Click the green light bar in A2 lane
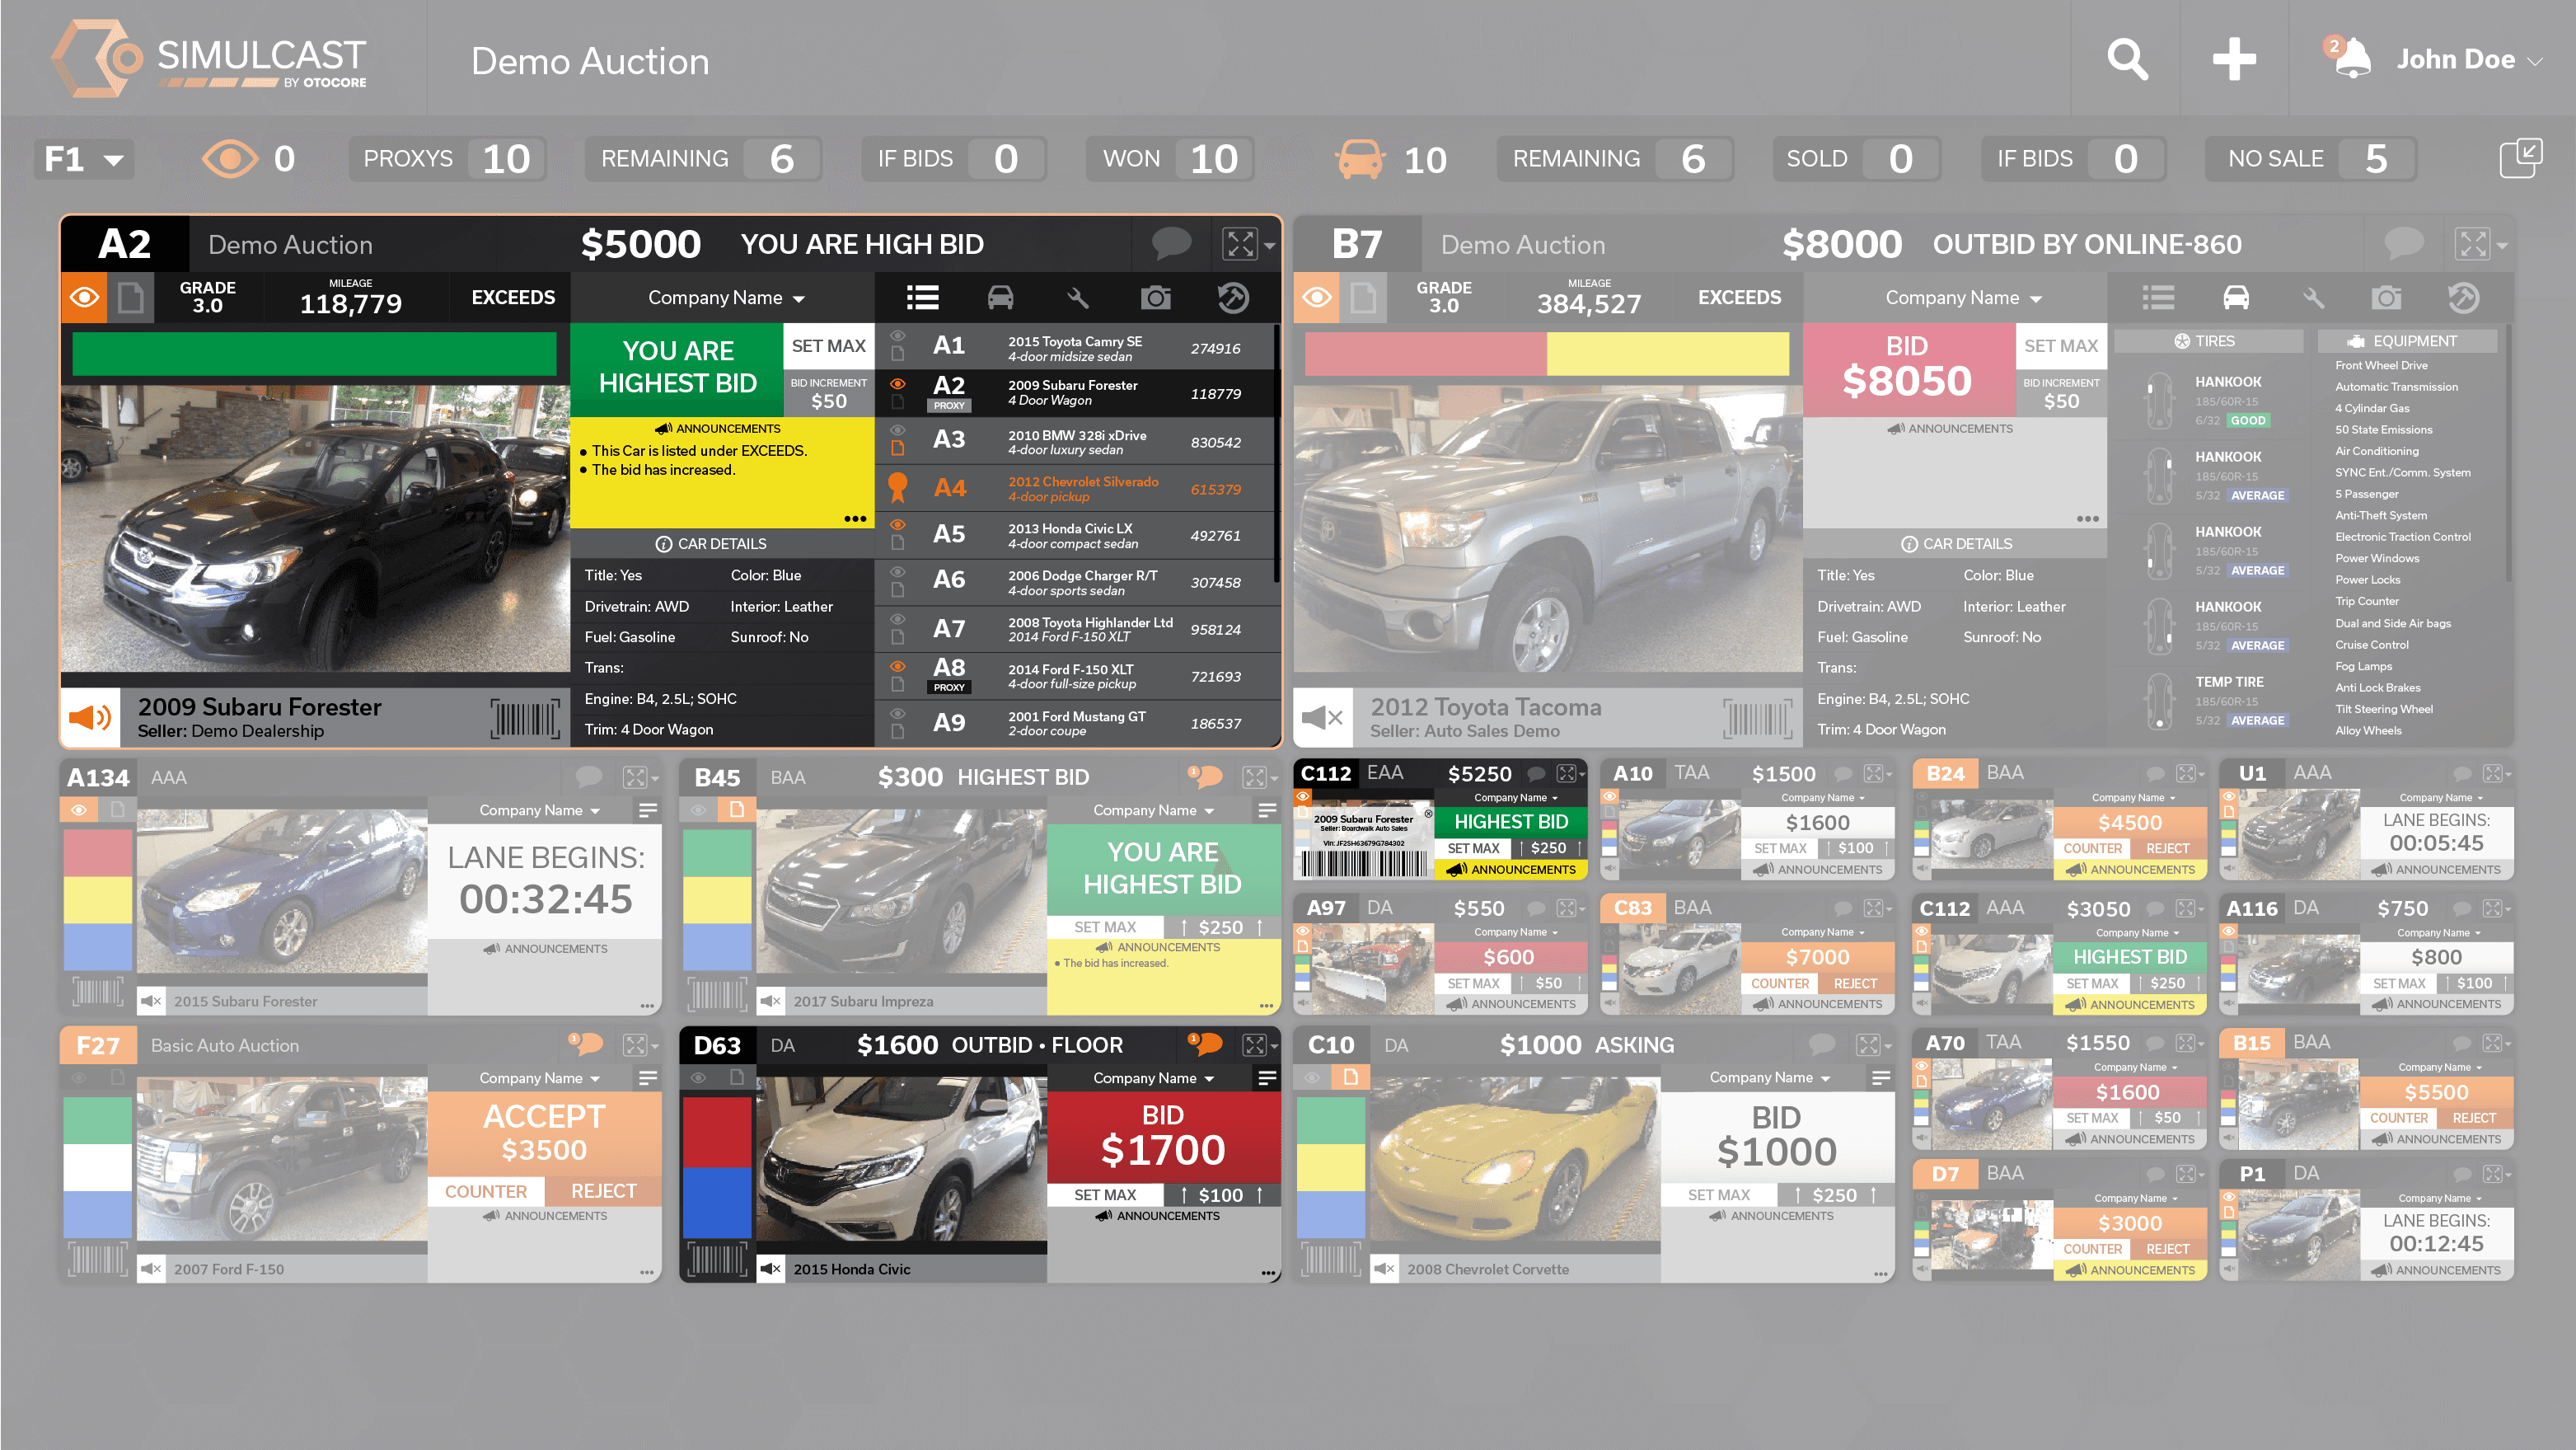Screen dimensions: 2576x1450 (314, 354)
